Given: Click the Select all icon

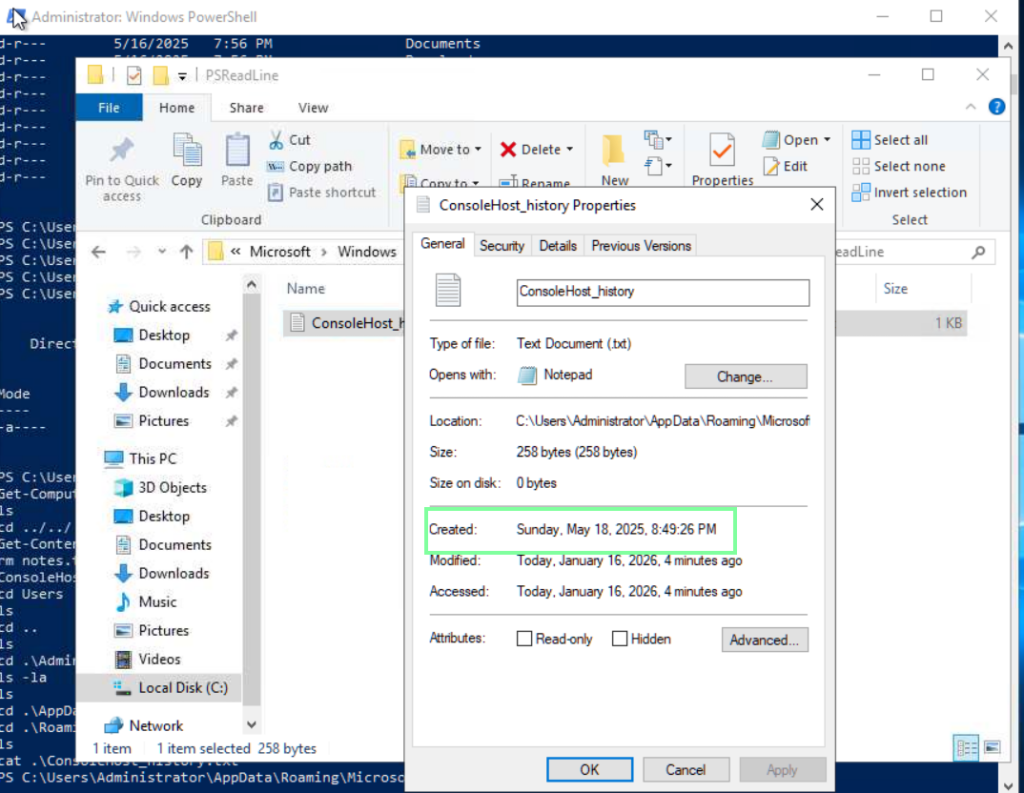Looking at the screenshot, I should pyautogui.click(x=861, y=140).
